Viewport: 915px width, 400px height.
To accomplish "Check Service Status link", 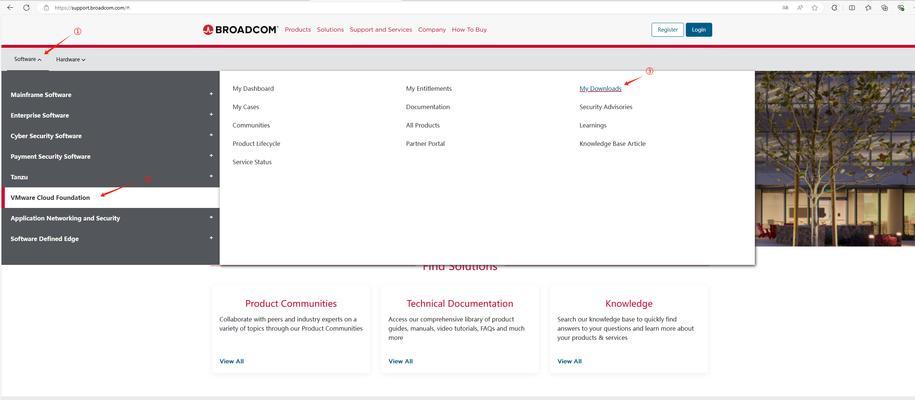I will pos(252,162).
